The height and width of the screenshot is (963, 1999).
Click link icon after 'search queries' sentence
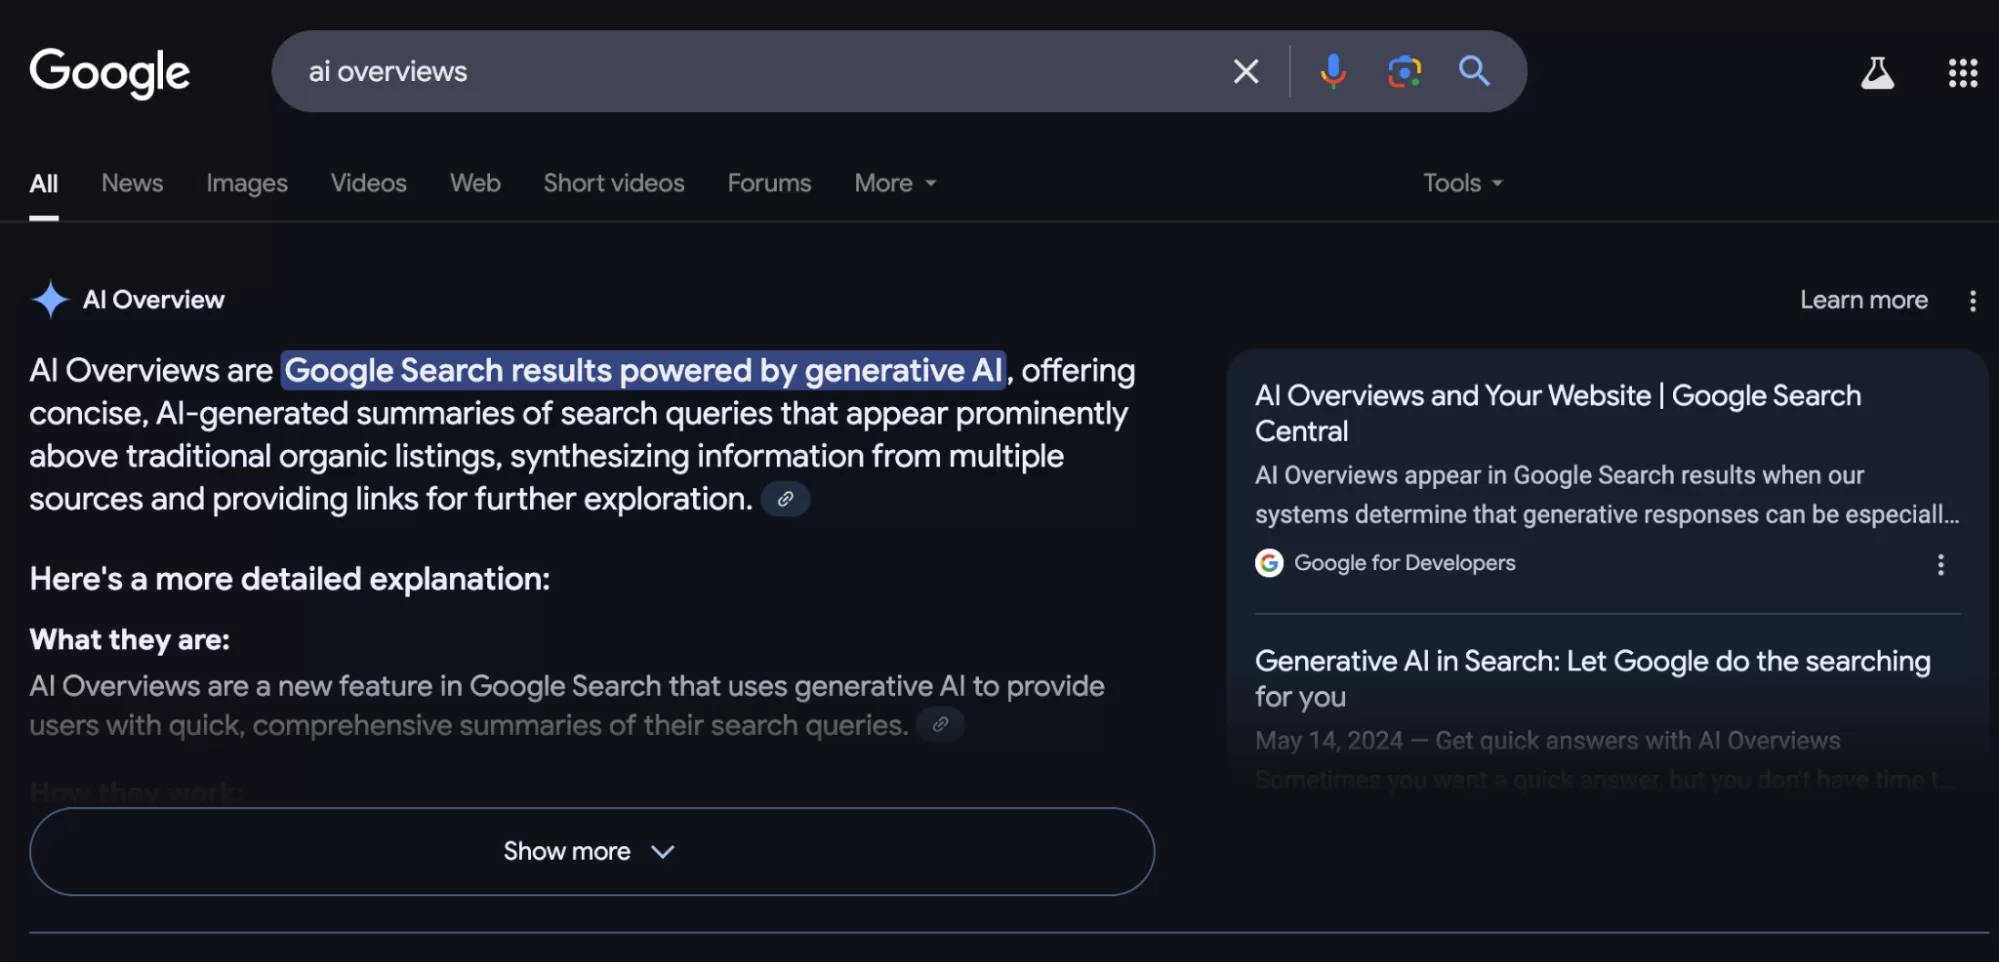point(940,724)
